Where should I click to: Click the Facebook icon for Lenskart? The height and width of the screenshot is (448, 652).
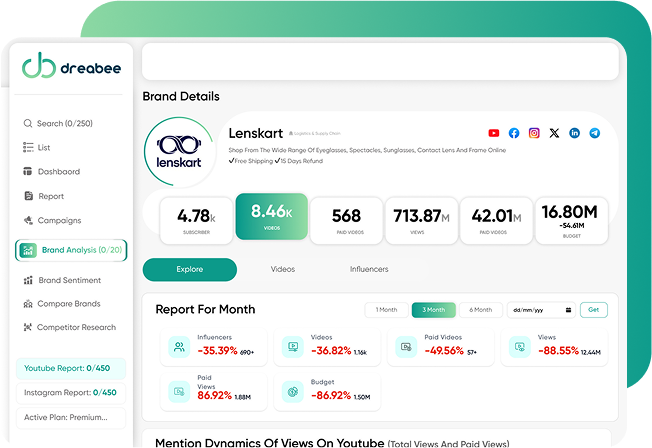click(x=514, y=133)
